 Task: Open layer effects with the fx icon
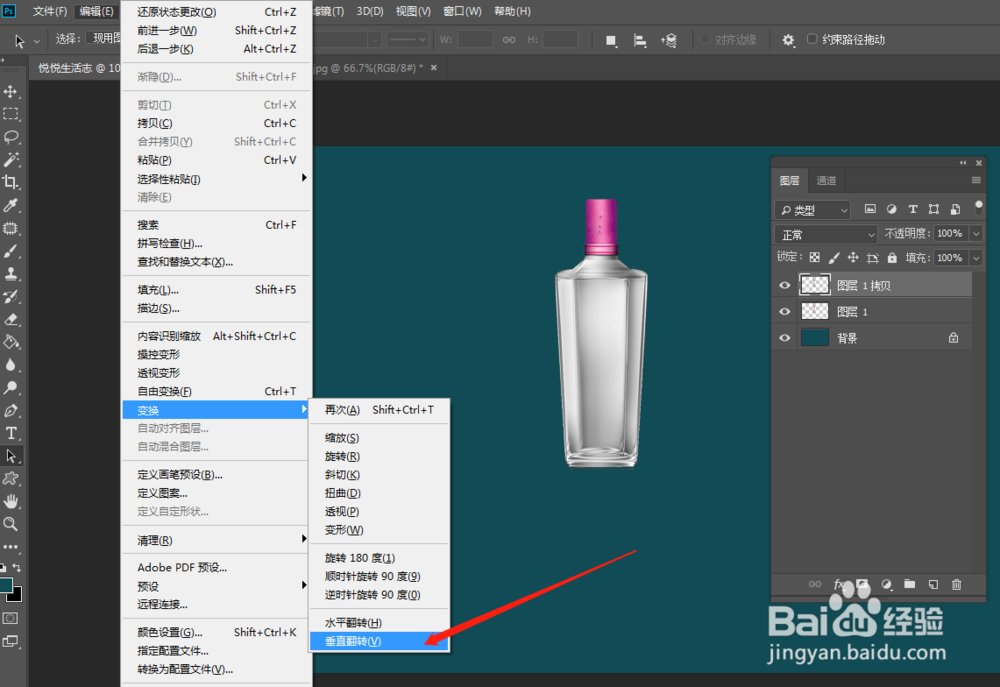point(838,584)
